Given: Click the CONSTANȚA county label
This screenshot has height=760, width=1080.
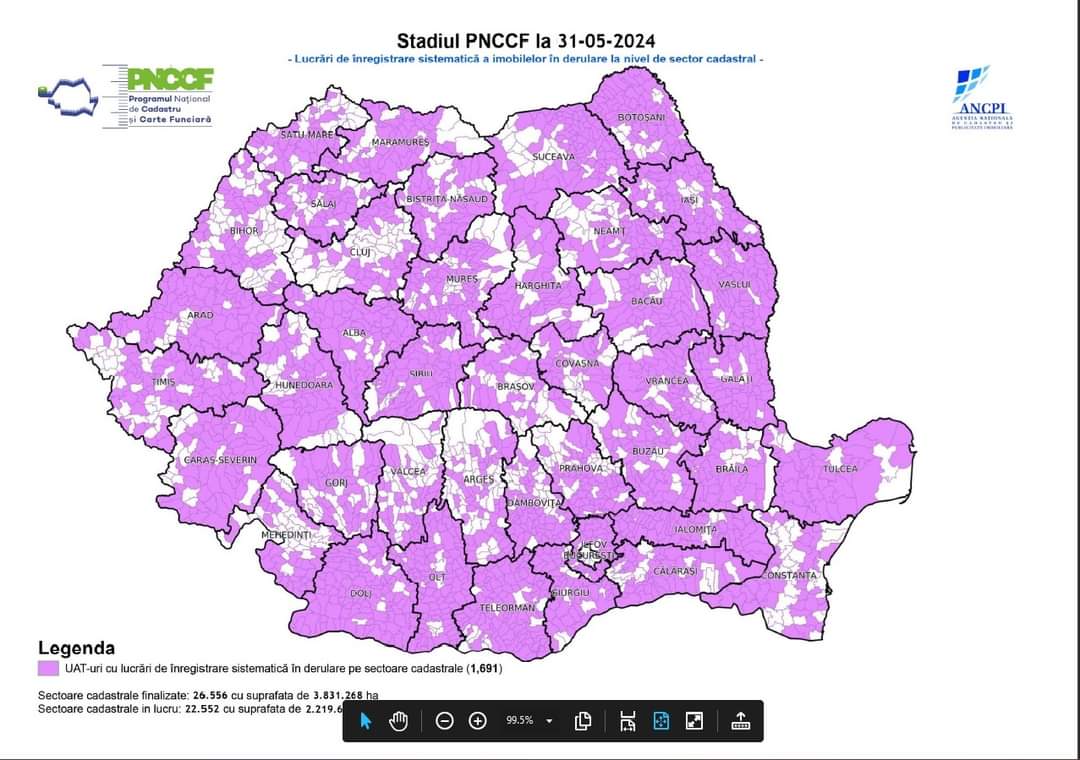Looking at the screenshot, I should coord(789,575).
